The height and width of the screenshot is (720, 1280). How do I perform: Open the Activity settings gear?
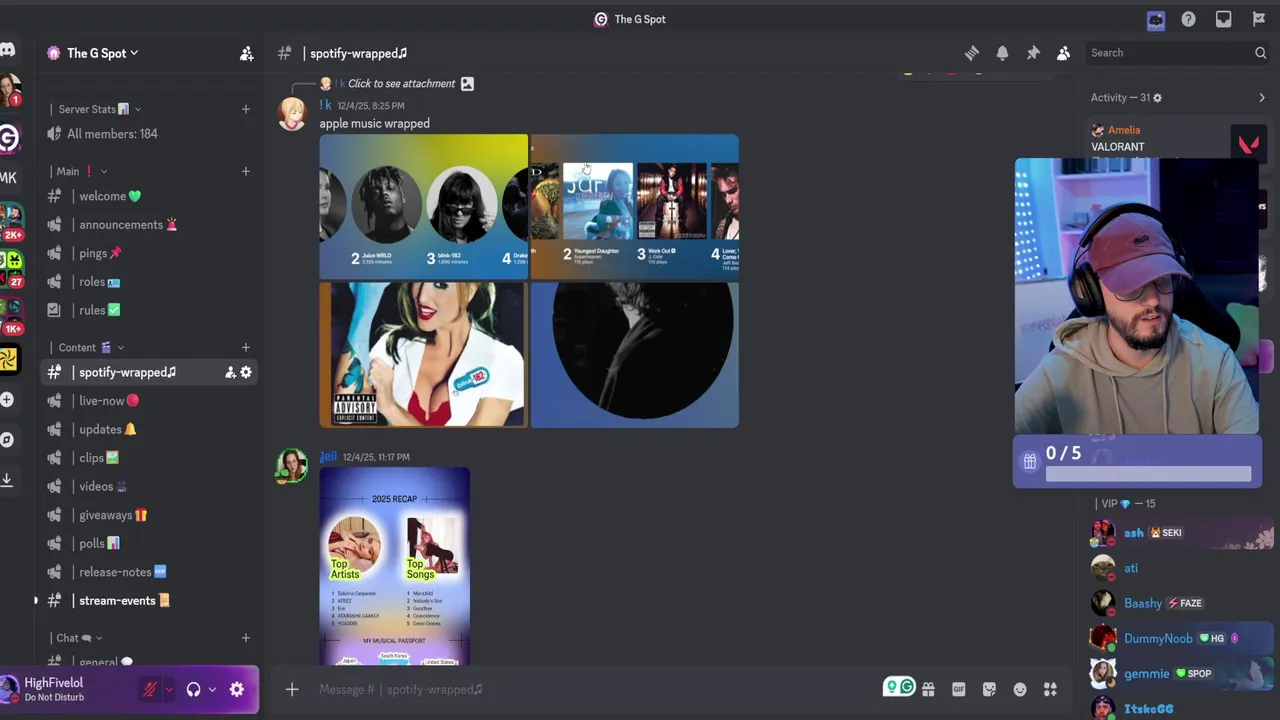point(1157,98)
